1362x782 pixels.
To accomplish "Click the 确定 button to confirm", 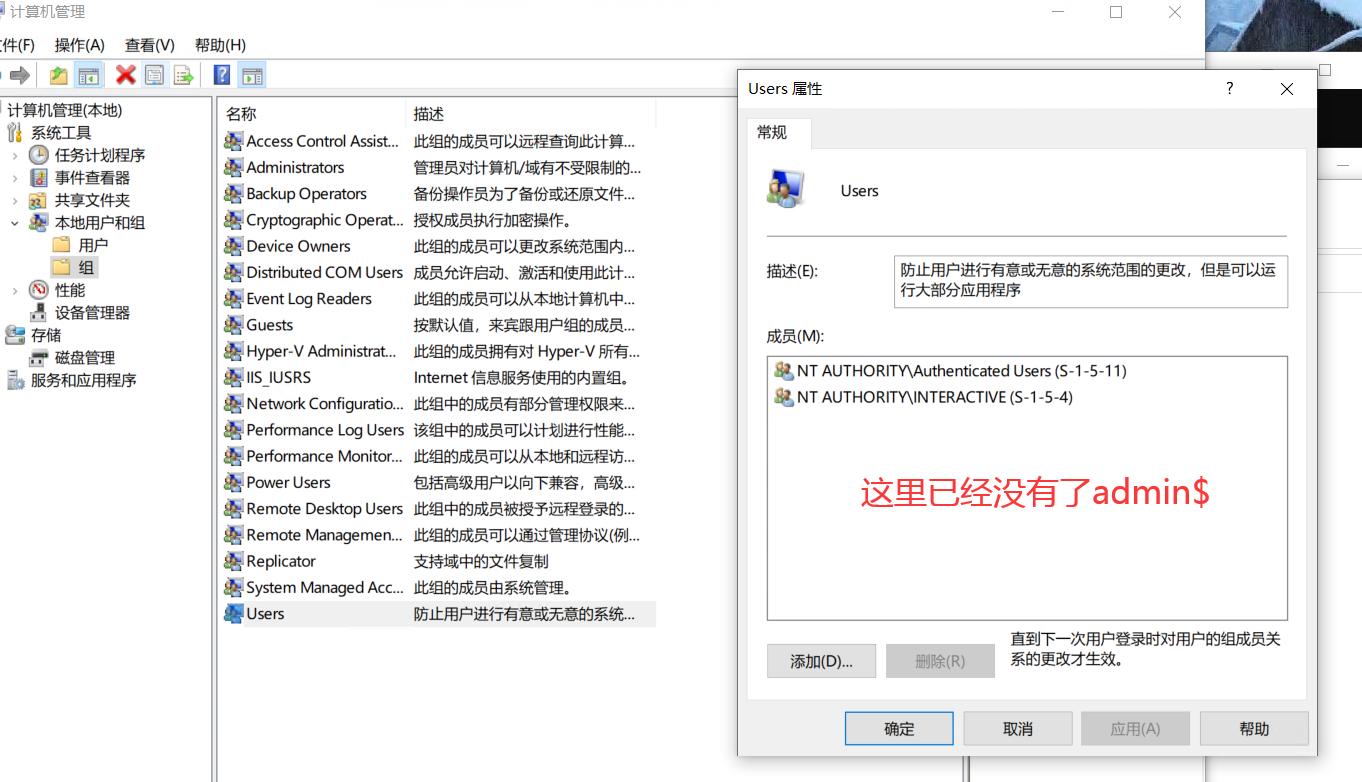I will (897, 728).
